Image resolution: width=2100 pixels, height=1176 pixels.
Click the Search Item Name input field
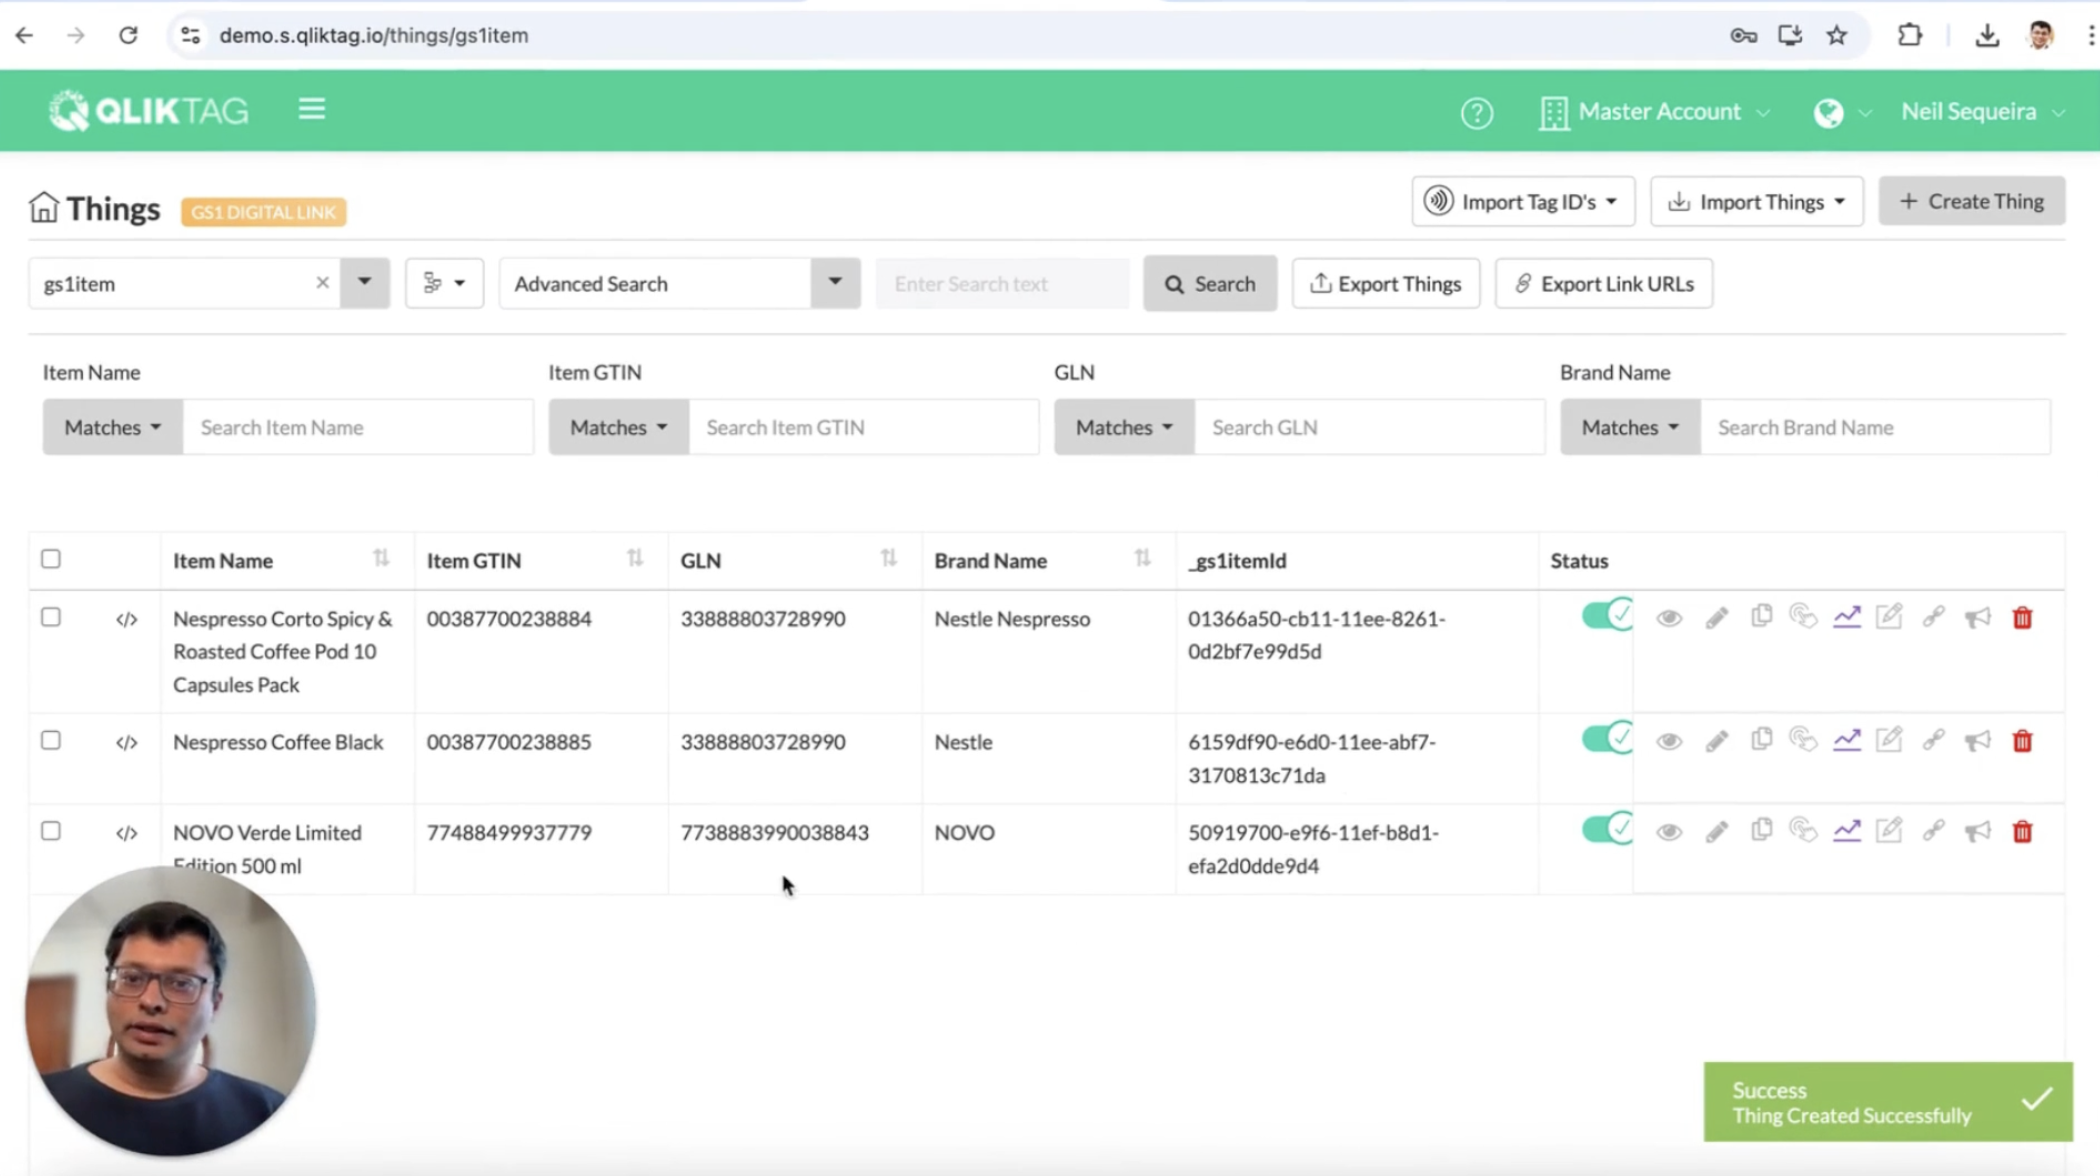[x=358, y=427]
